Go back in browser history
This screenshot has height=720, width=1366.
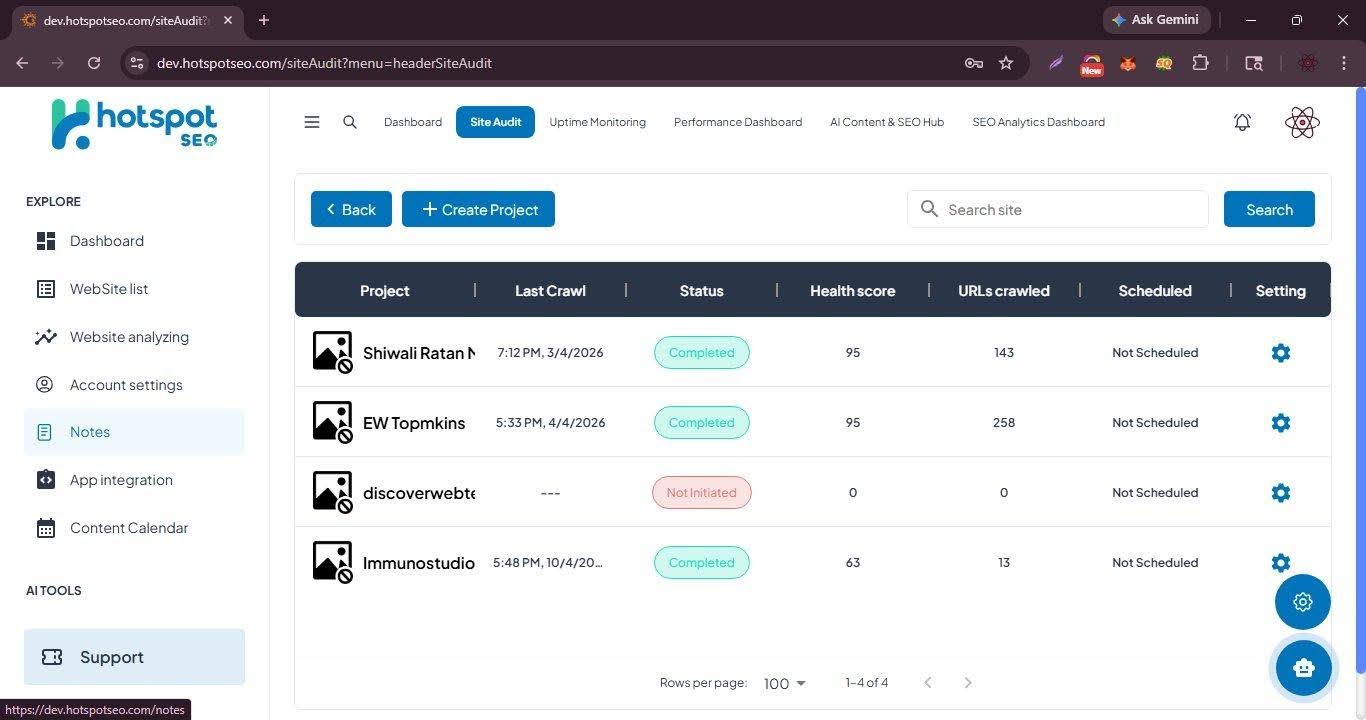pos(22,63)
